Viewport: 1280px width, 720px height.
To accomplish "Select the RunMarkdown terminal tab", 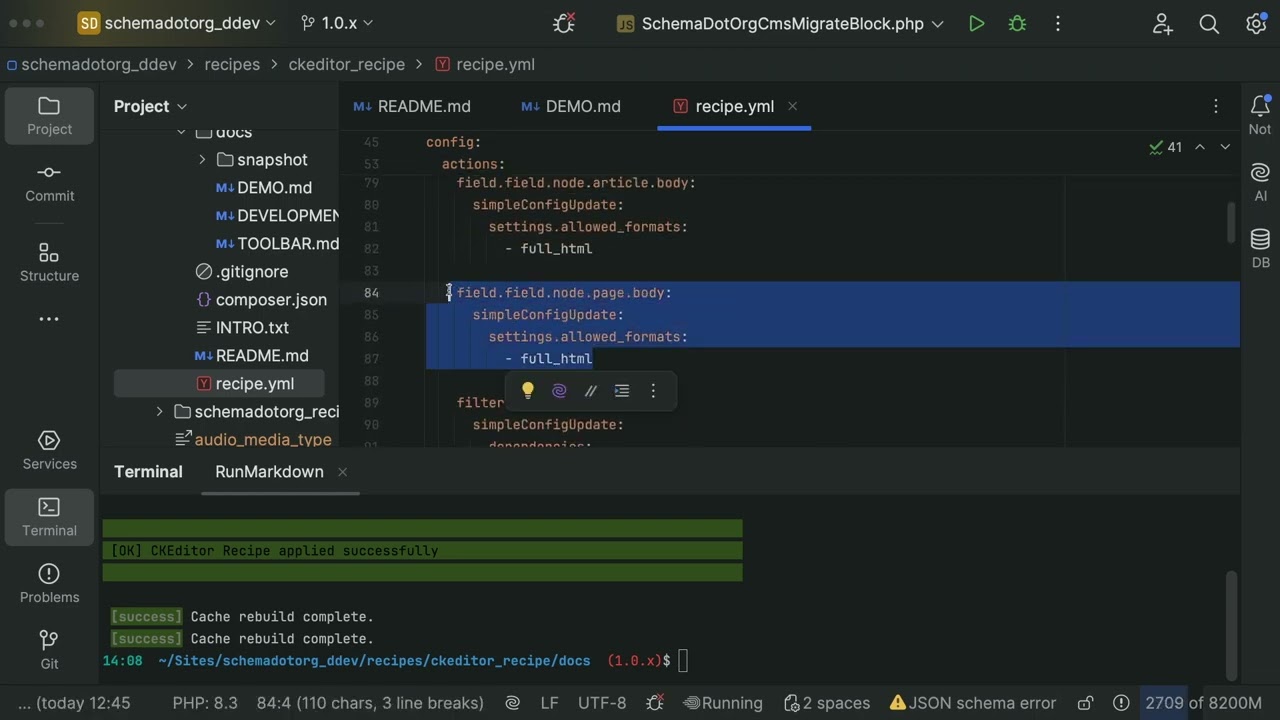I will pos(269,472).
